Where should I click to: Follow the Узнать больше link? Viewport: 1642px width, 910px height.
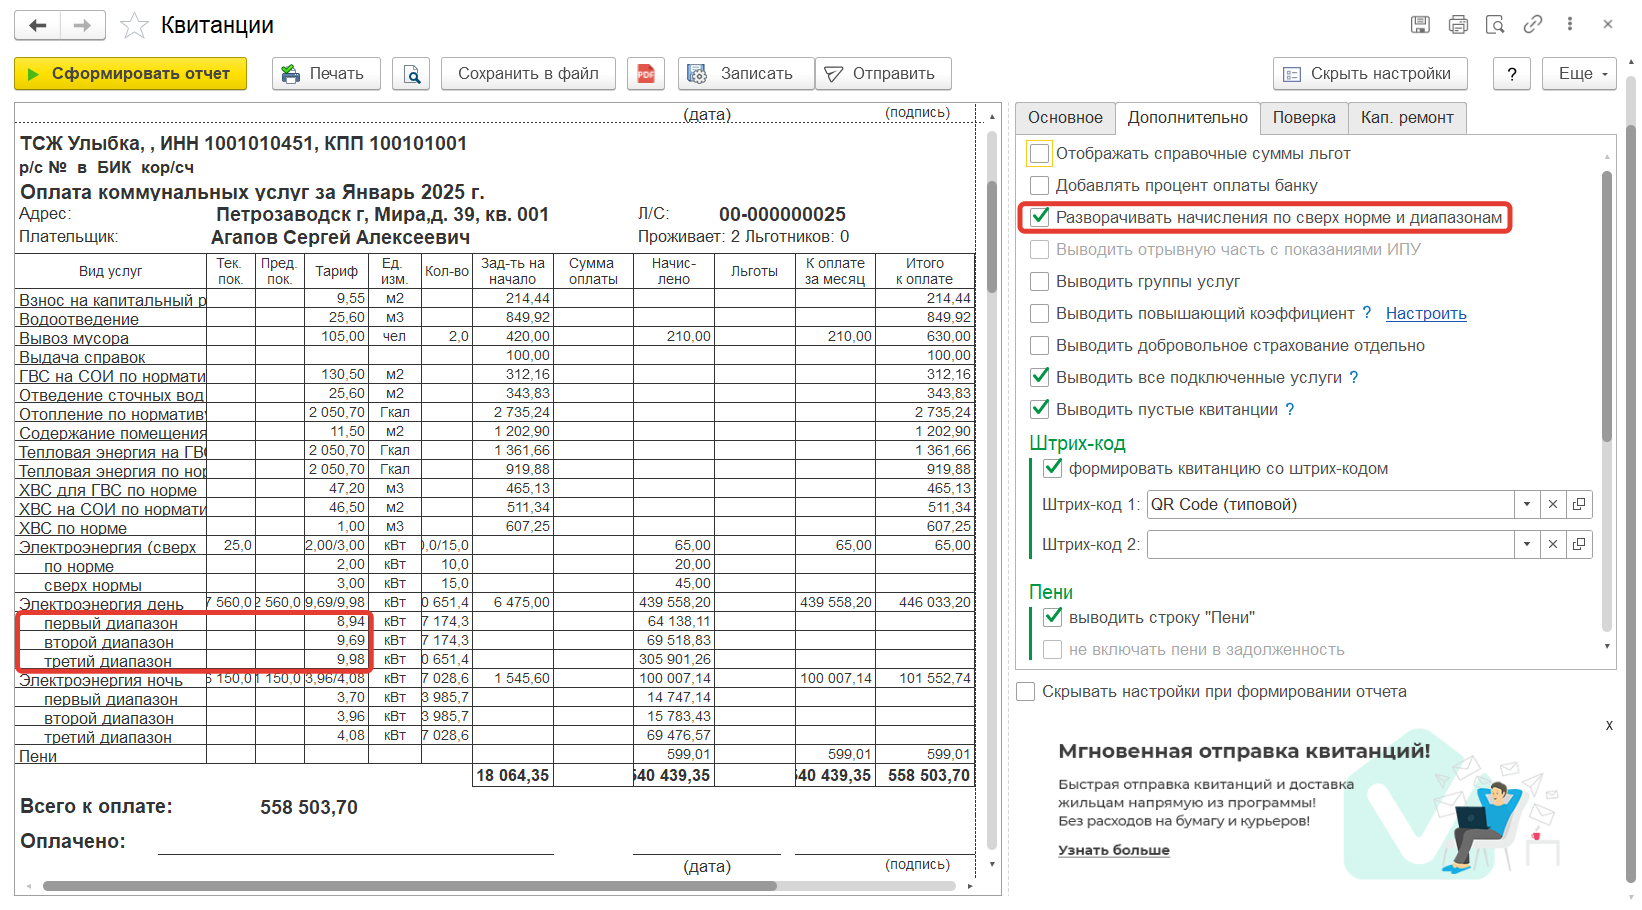point(1114,850)
